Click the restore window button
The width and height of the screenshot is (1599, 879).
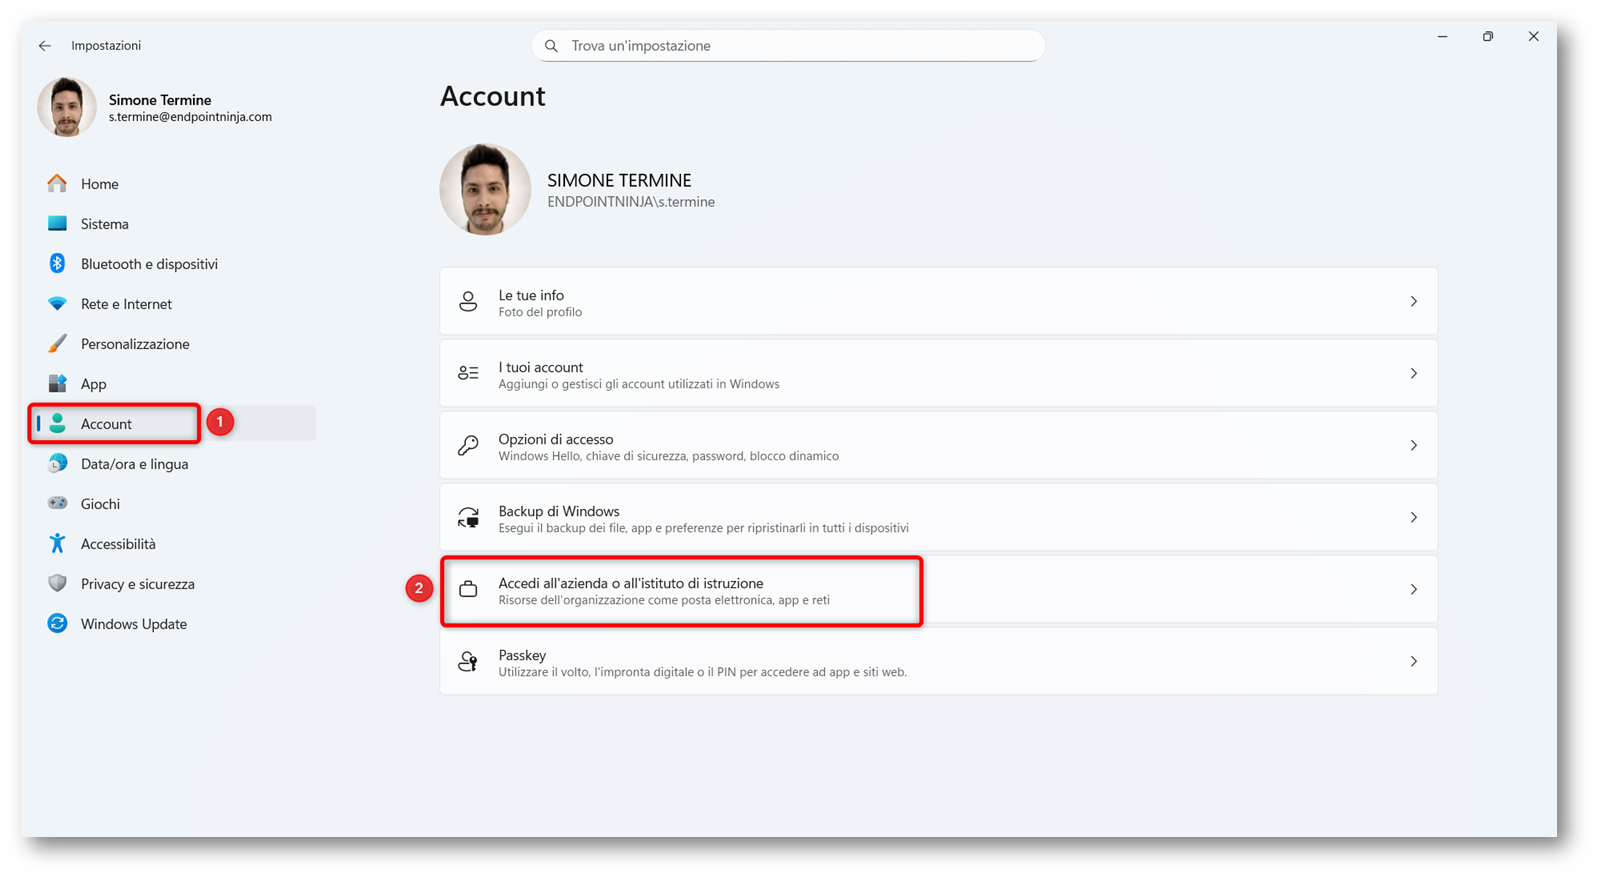pyautogui.click(x=1488, y=37)
